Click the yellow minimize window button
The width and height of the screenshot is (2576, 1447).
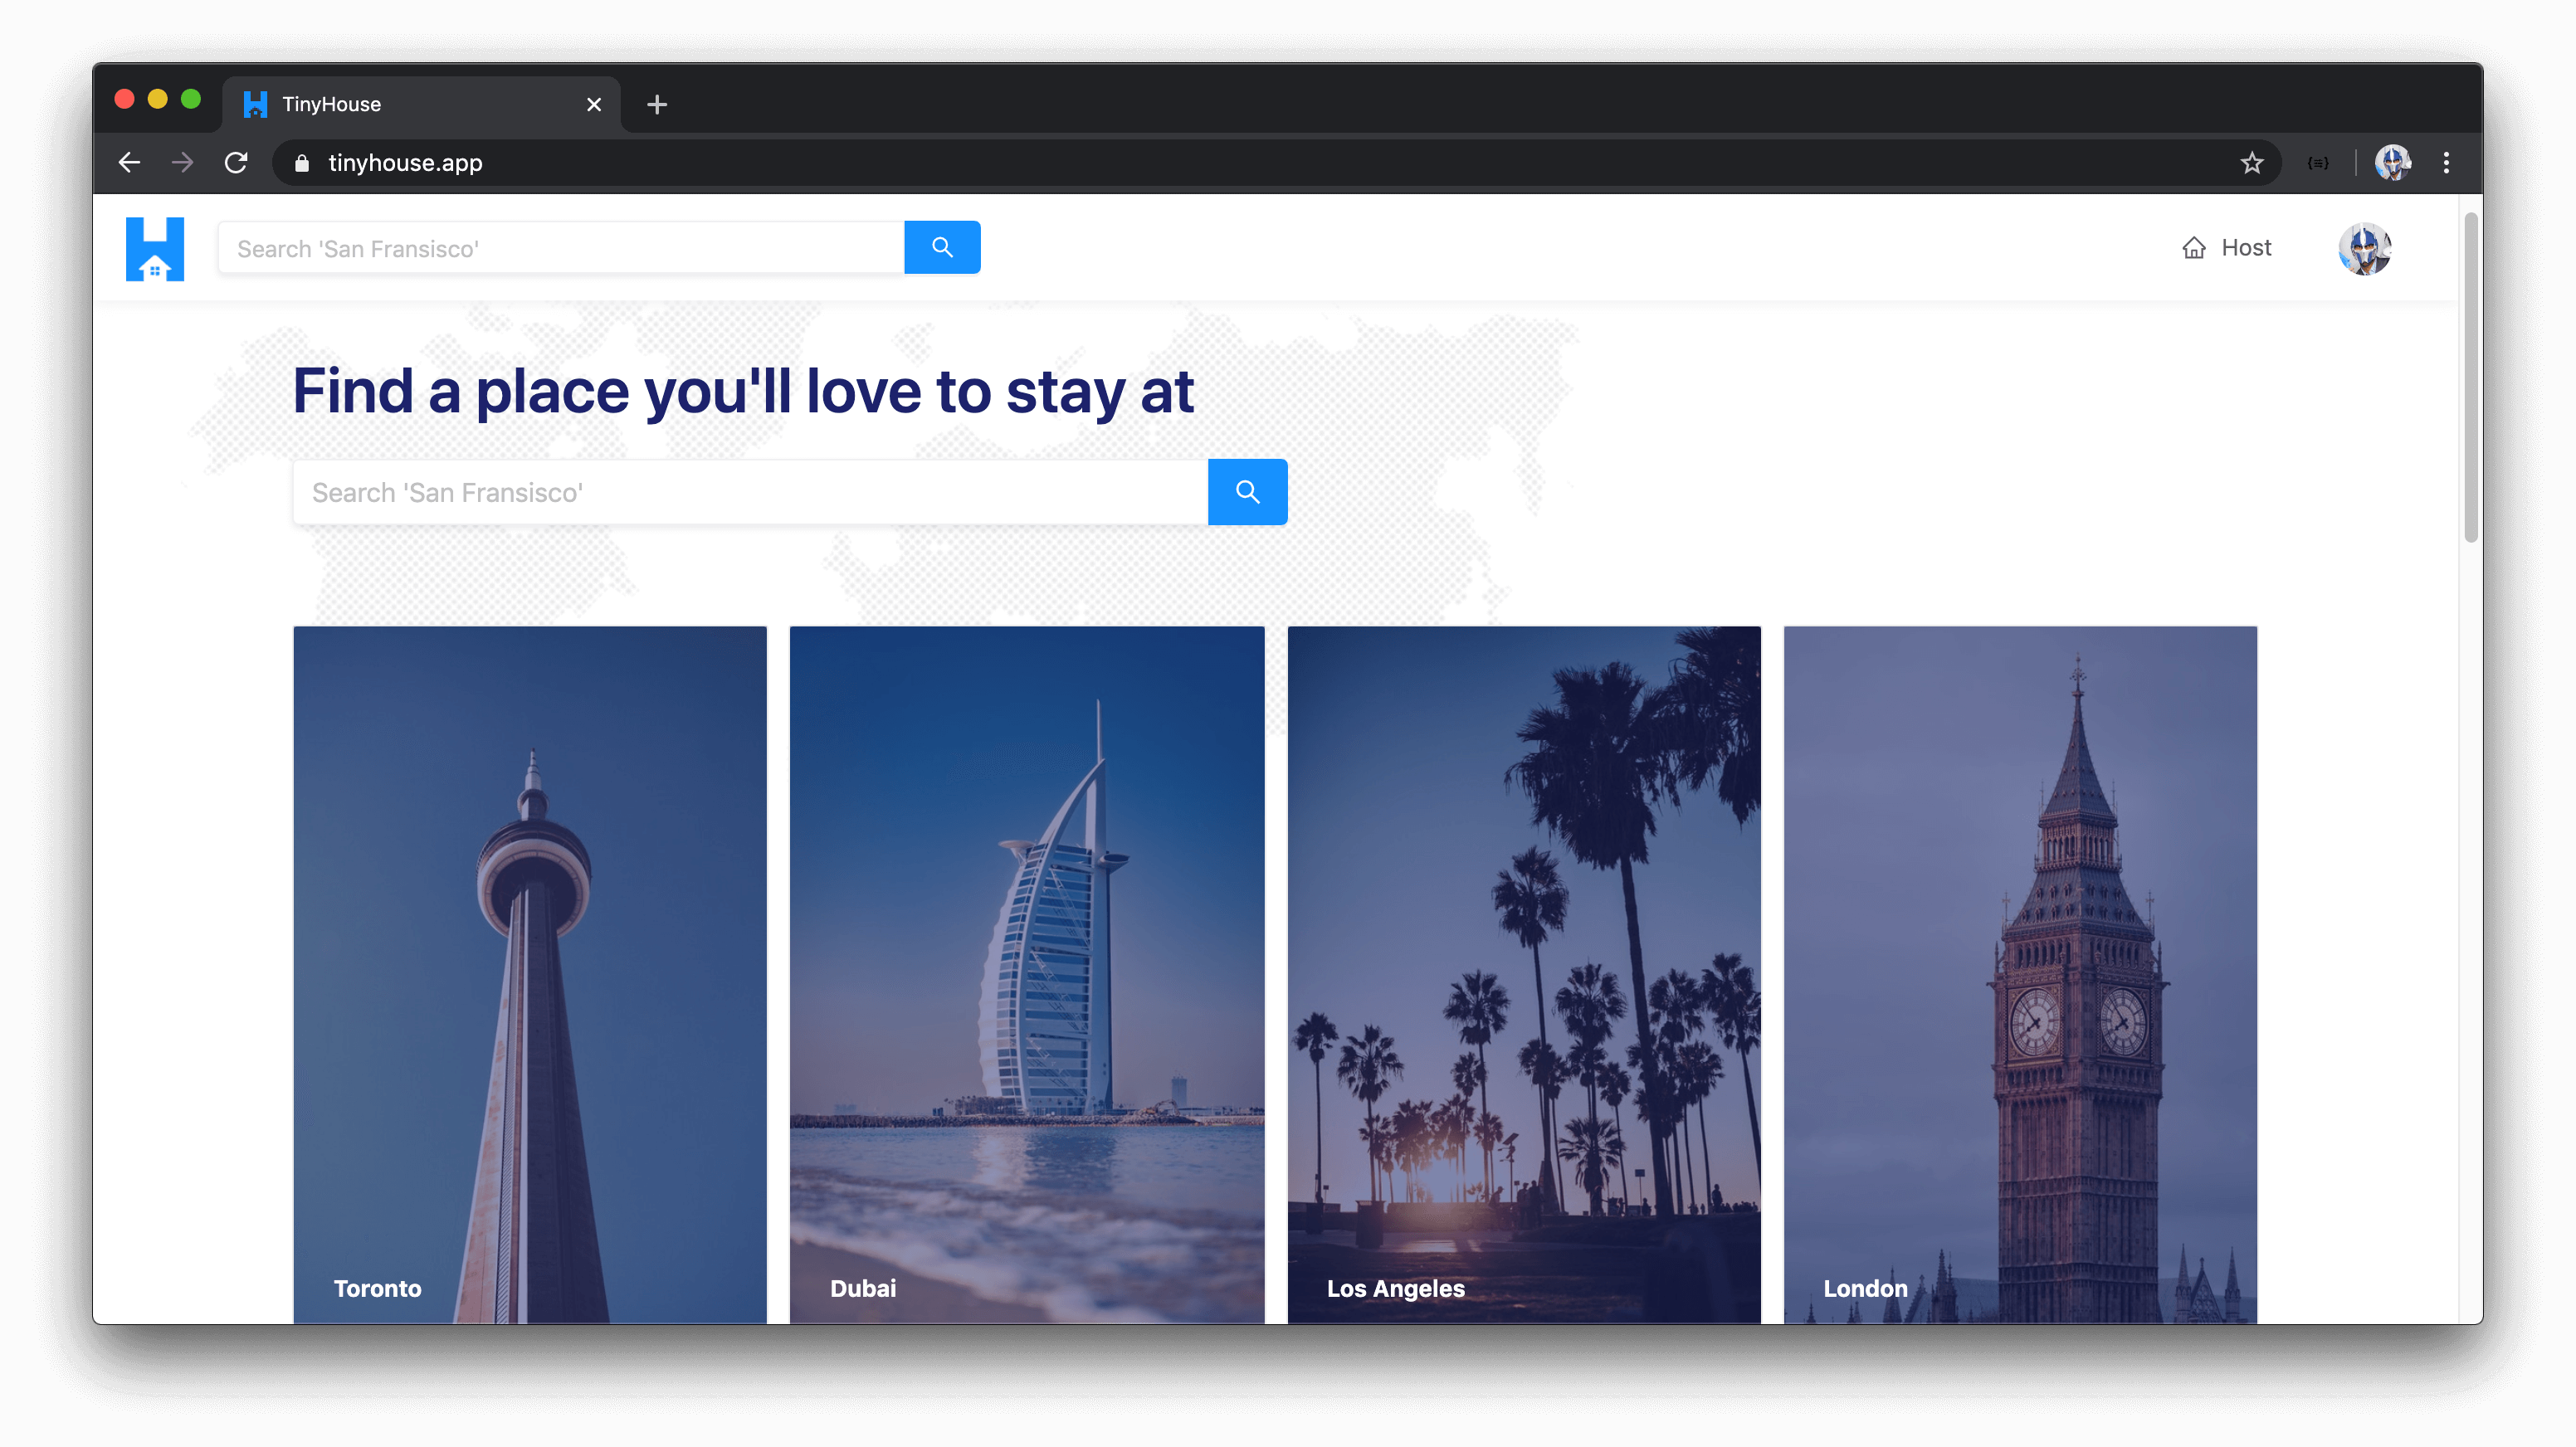[x=158, y=99]
